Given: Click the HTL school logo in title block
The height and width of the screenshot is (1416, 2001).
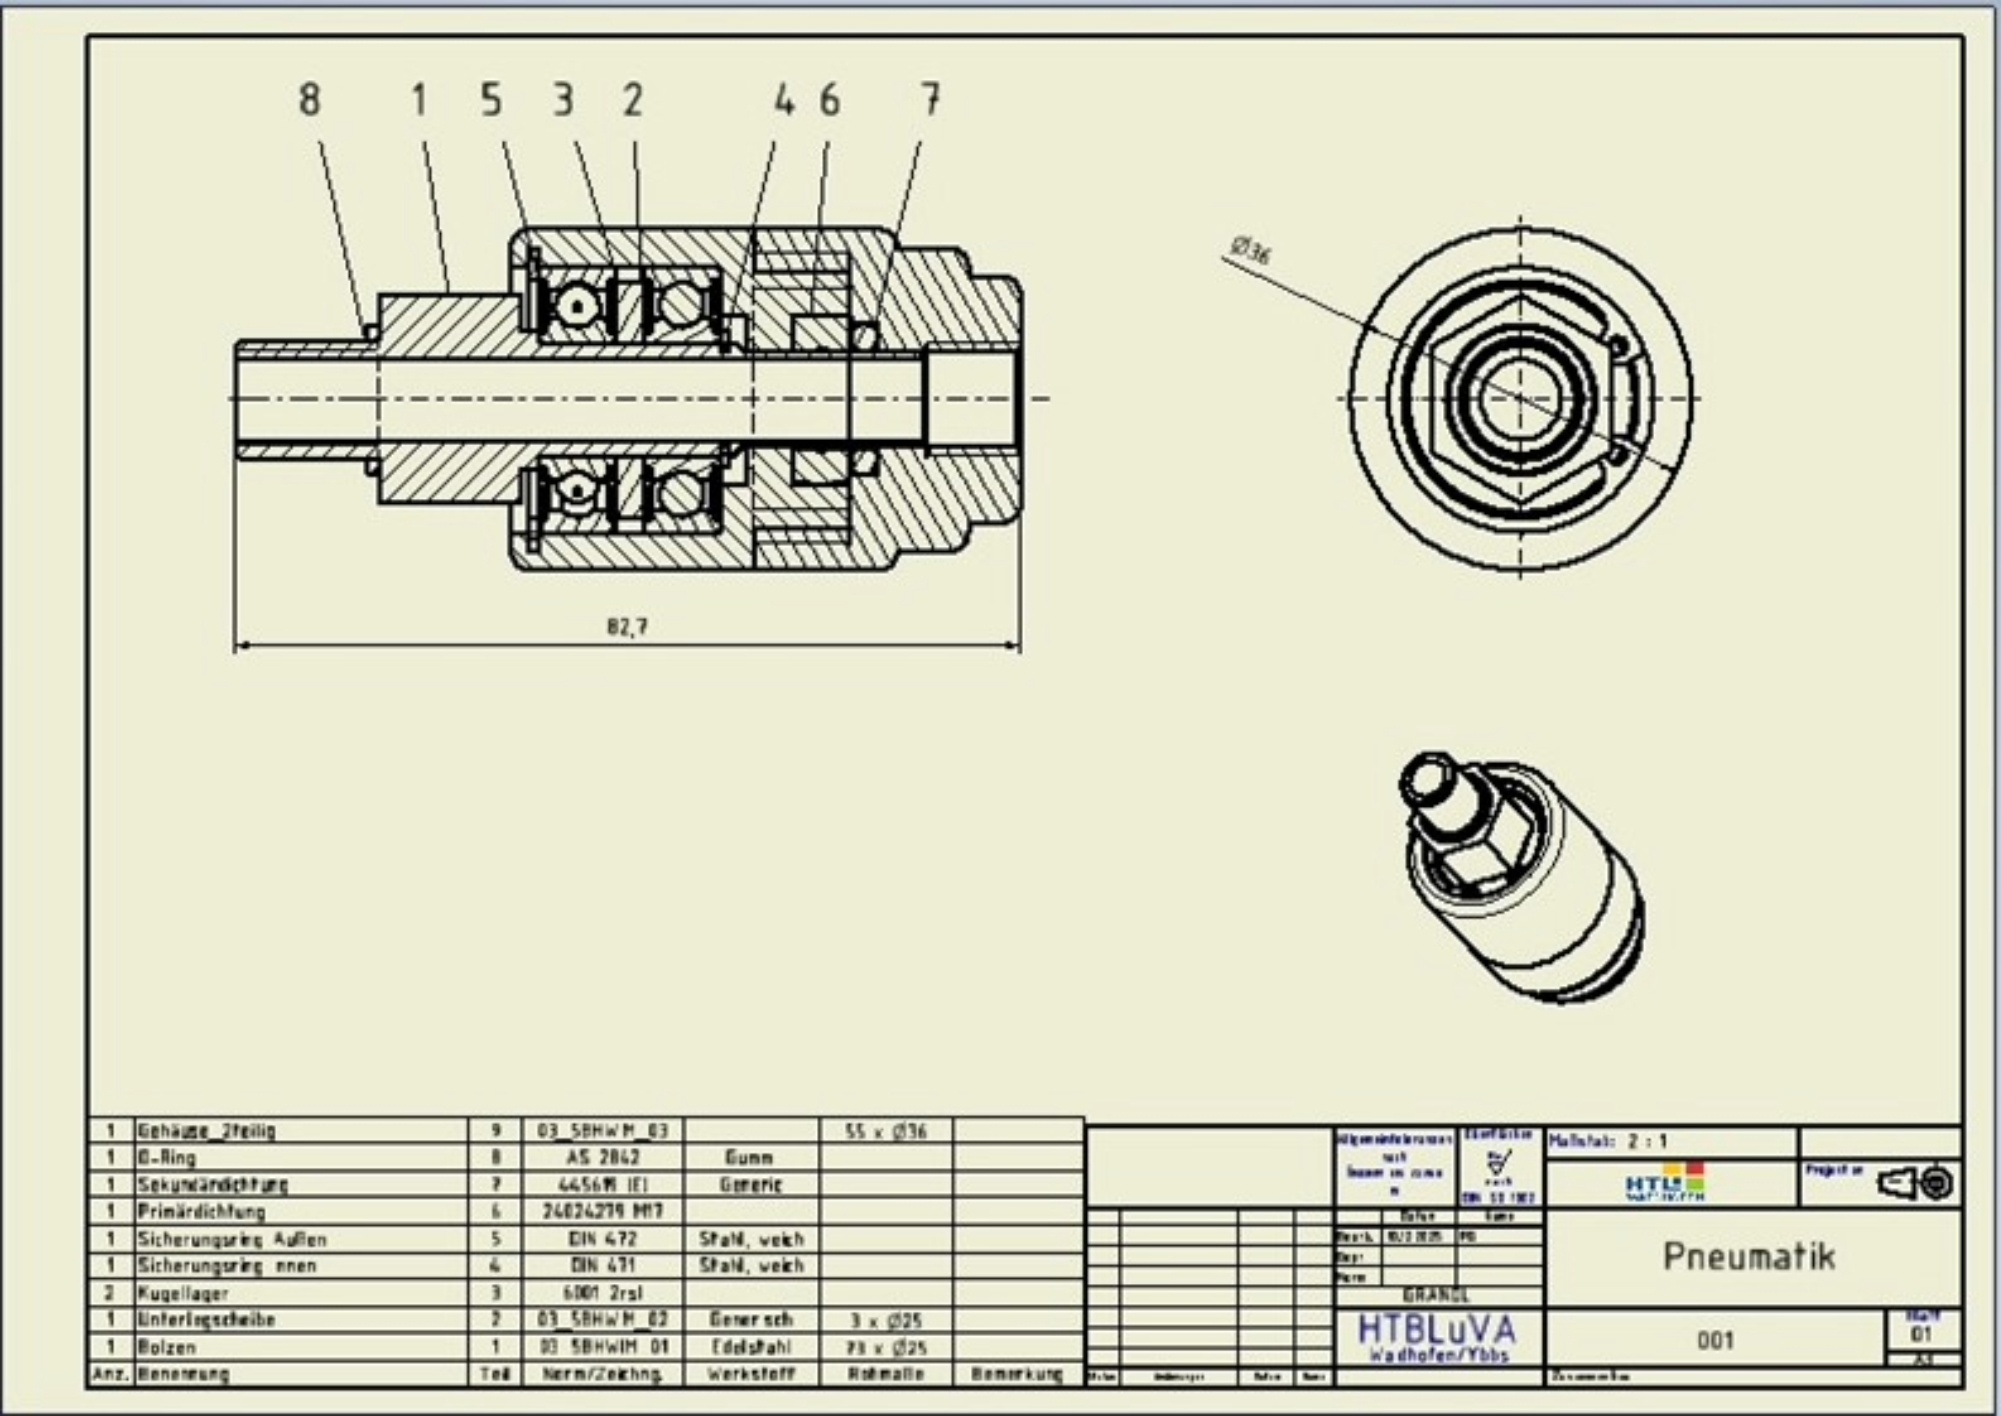Looking at the screenshot, I should click(x=1666, y=1182).
